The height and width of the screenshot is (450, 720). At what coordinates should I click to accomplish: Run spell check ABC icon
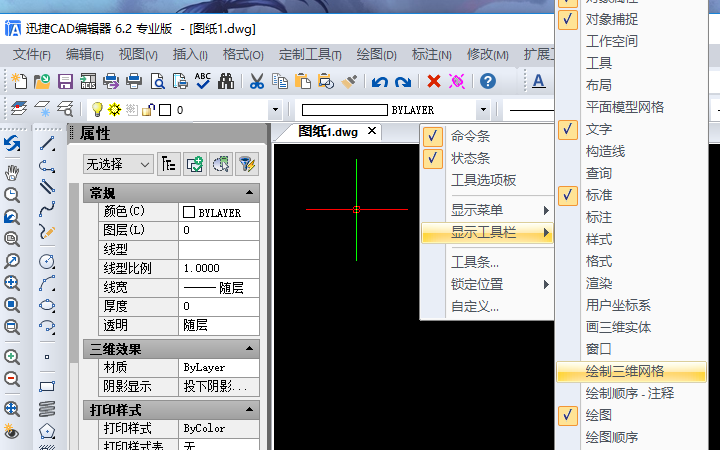pyautogui.click(x=202, y=81)
